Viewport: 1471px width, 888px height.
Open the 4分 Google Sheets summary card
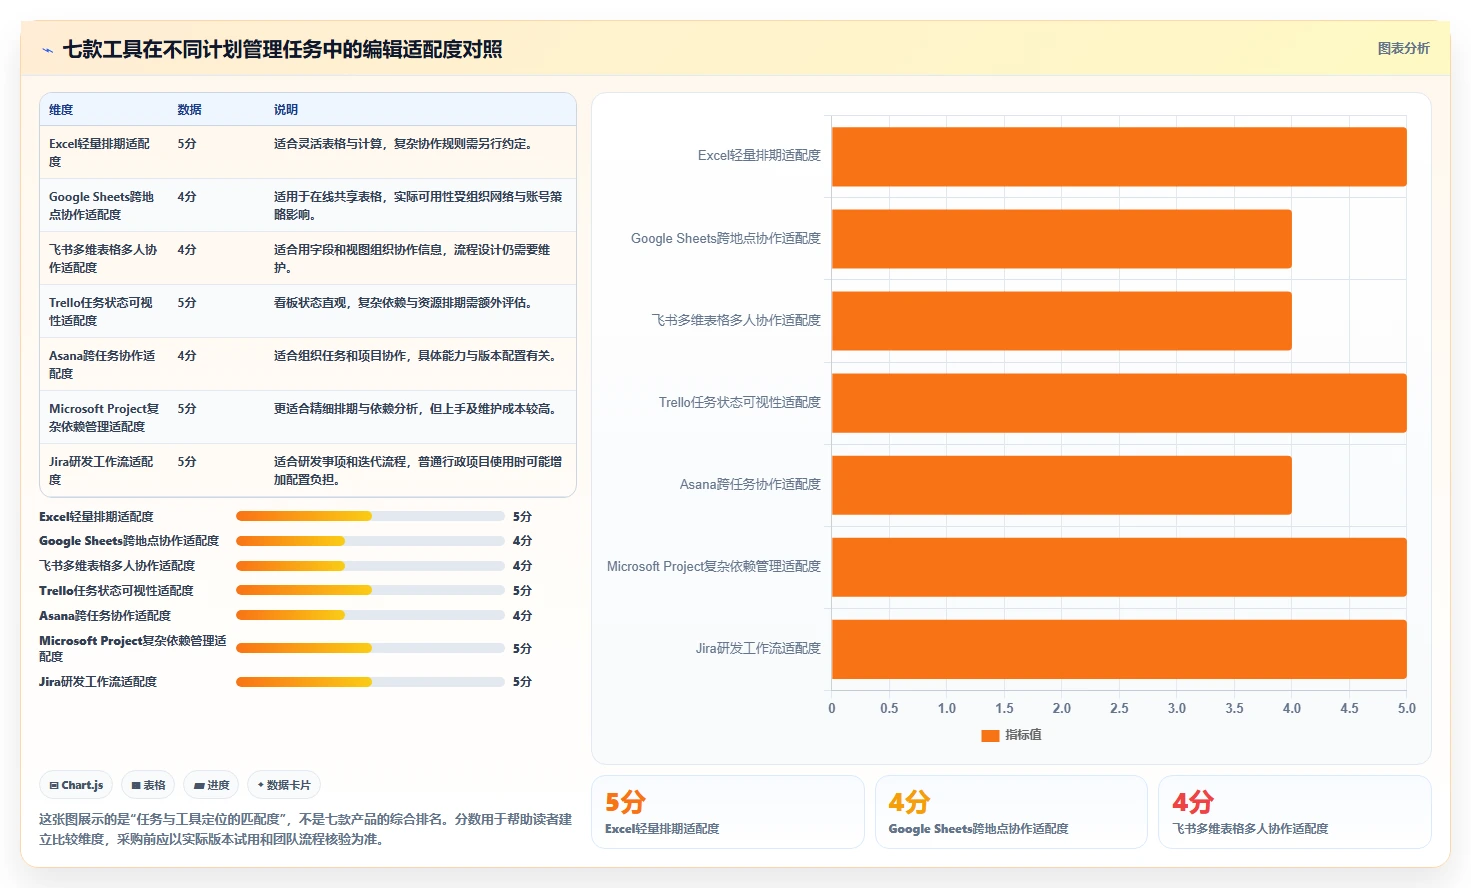tap(1011, 812)
